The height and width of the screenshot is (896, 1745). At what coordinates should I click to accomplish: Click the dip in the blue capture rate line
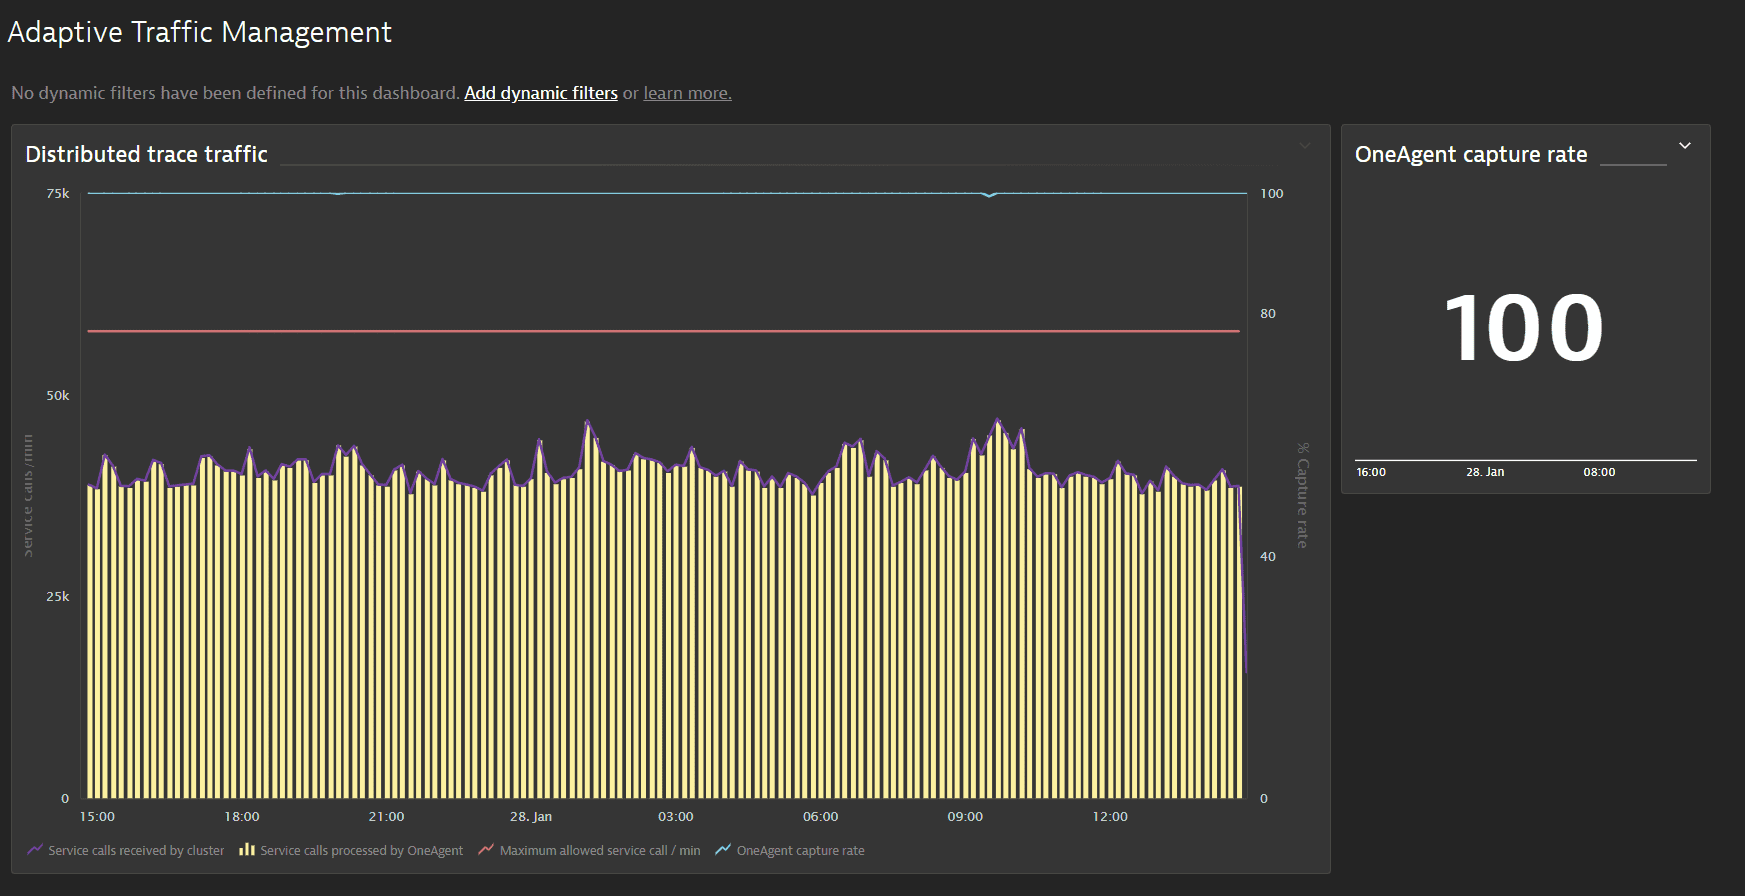point(989,196)
